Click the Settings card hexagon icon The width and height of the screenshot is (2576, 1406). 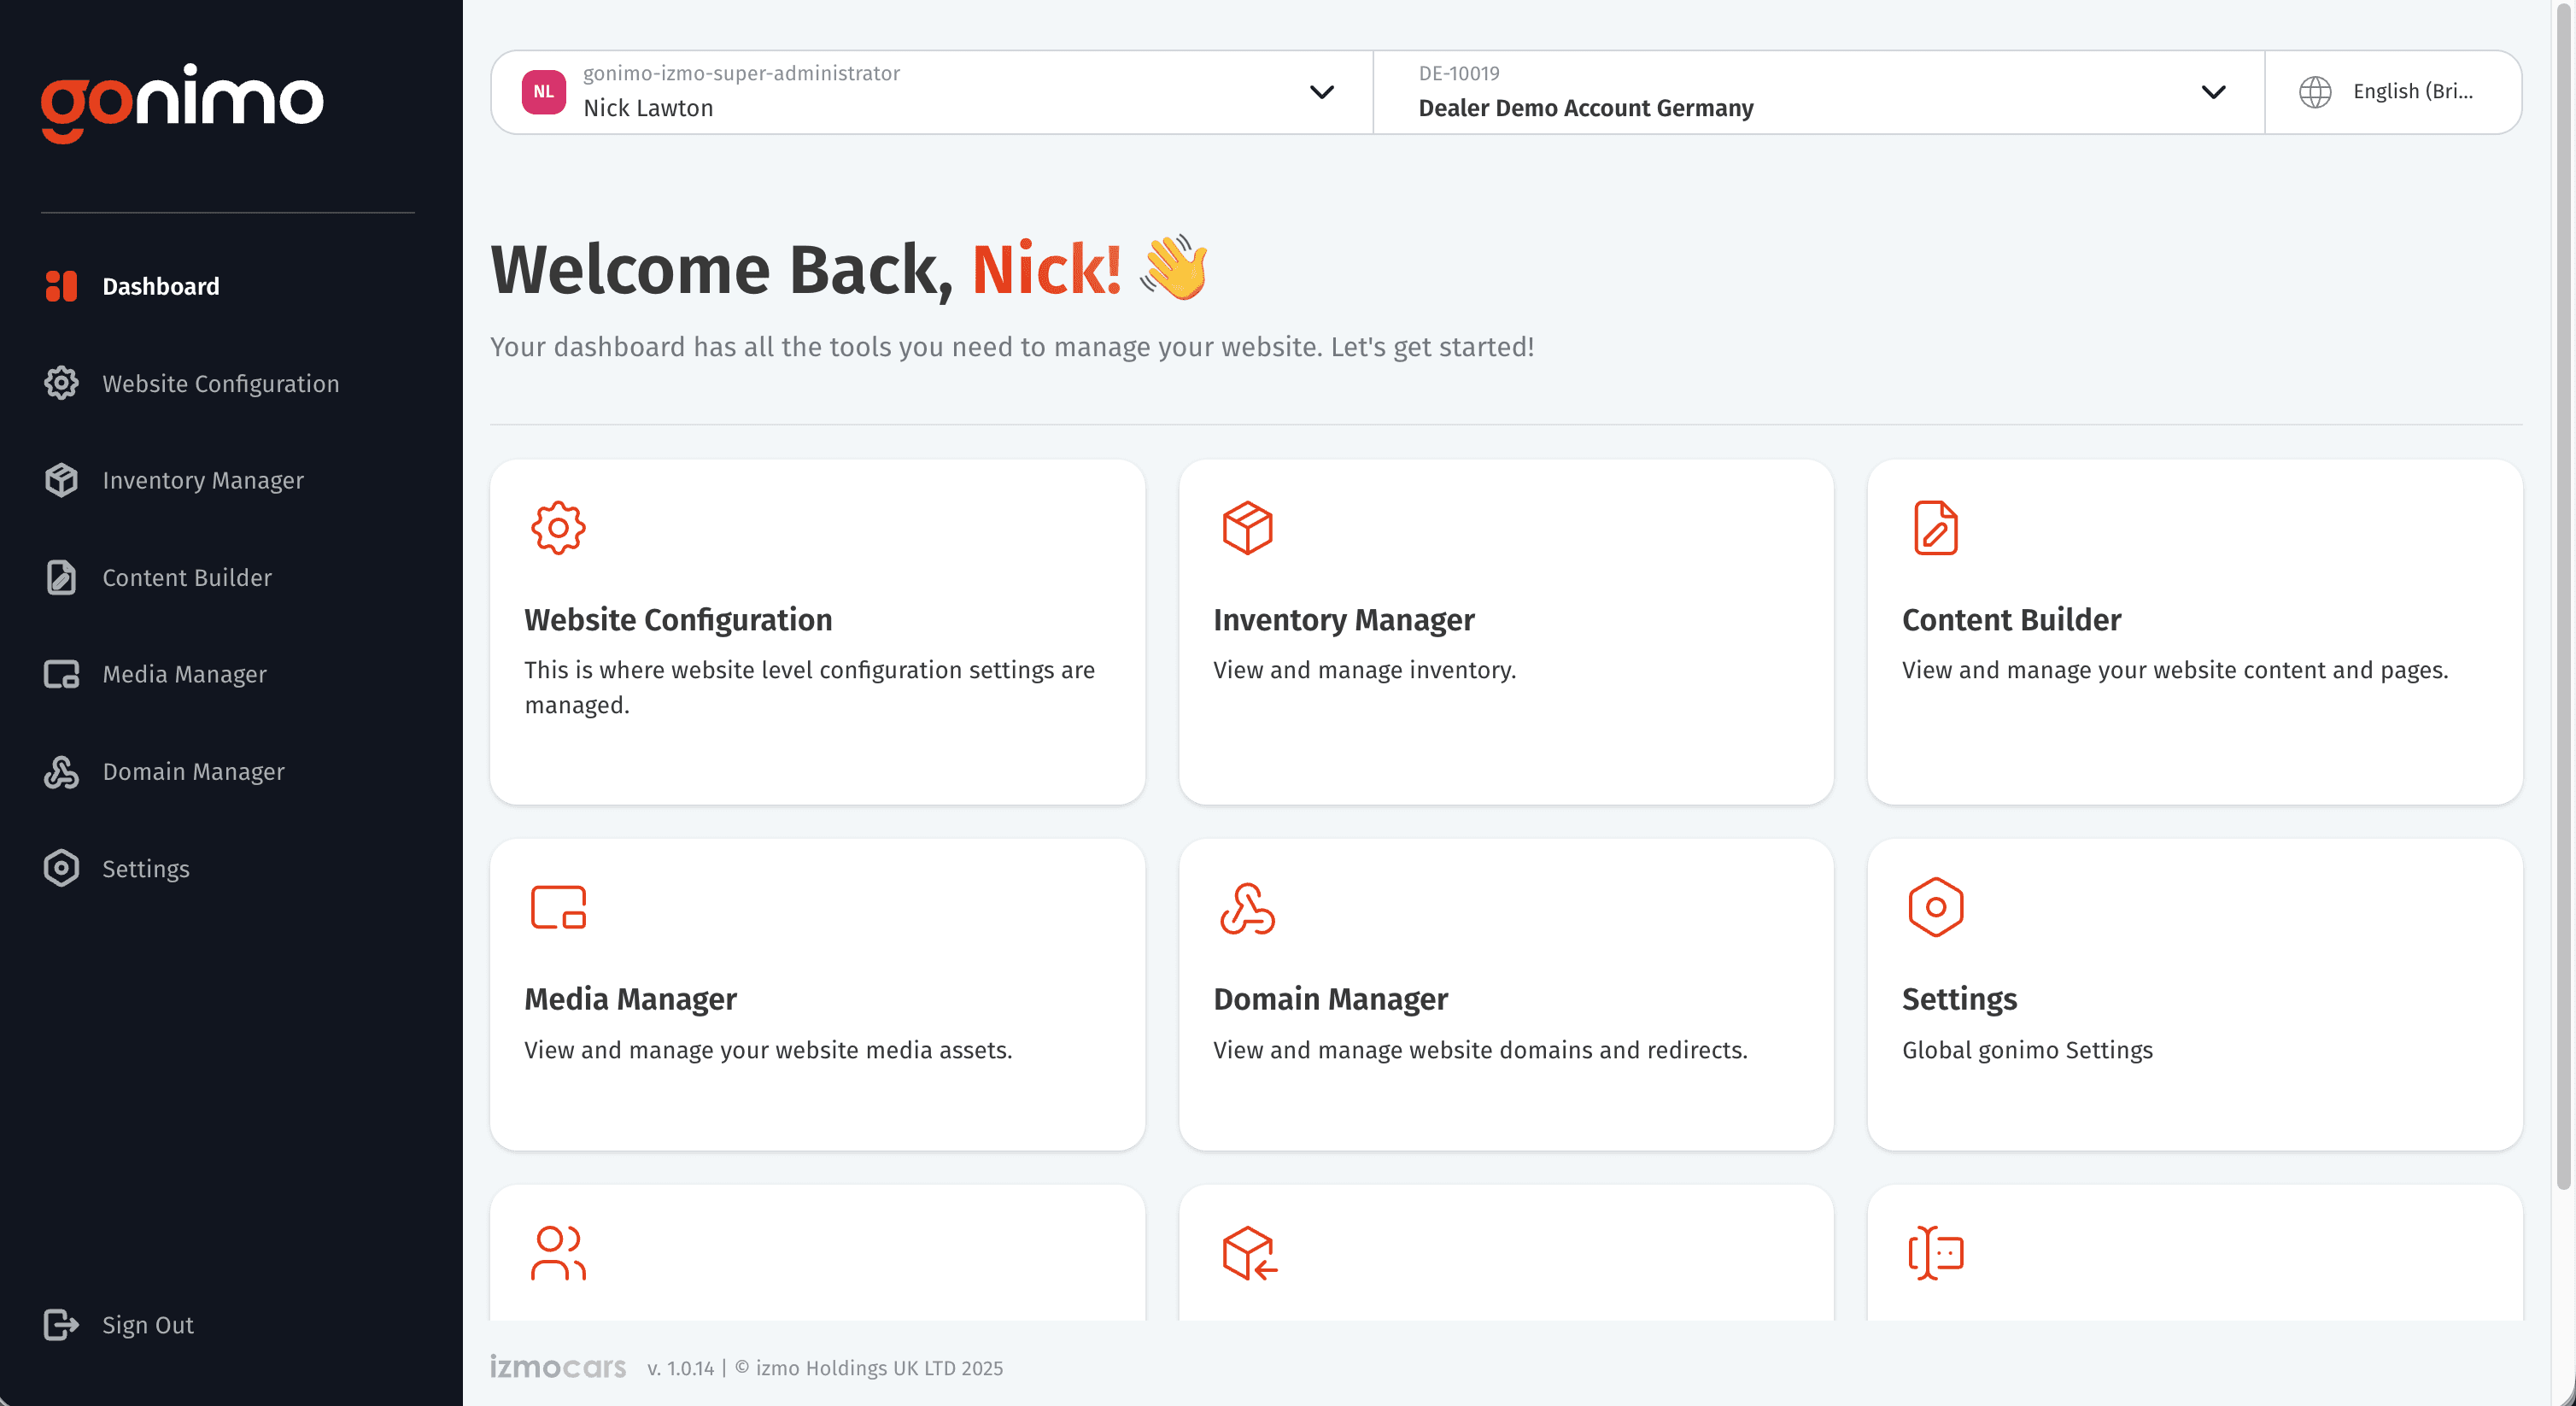tap(1935, 907)
